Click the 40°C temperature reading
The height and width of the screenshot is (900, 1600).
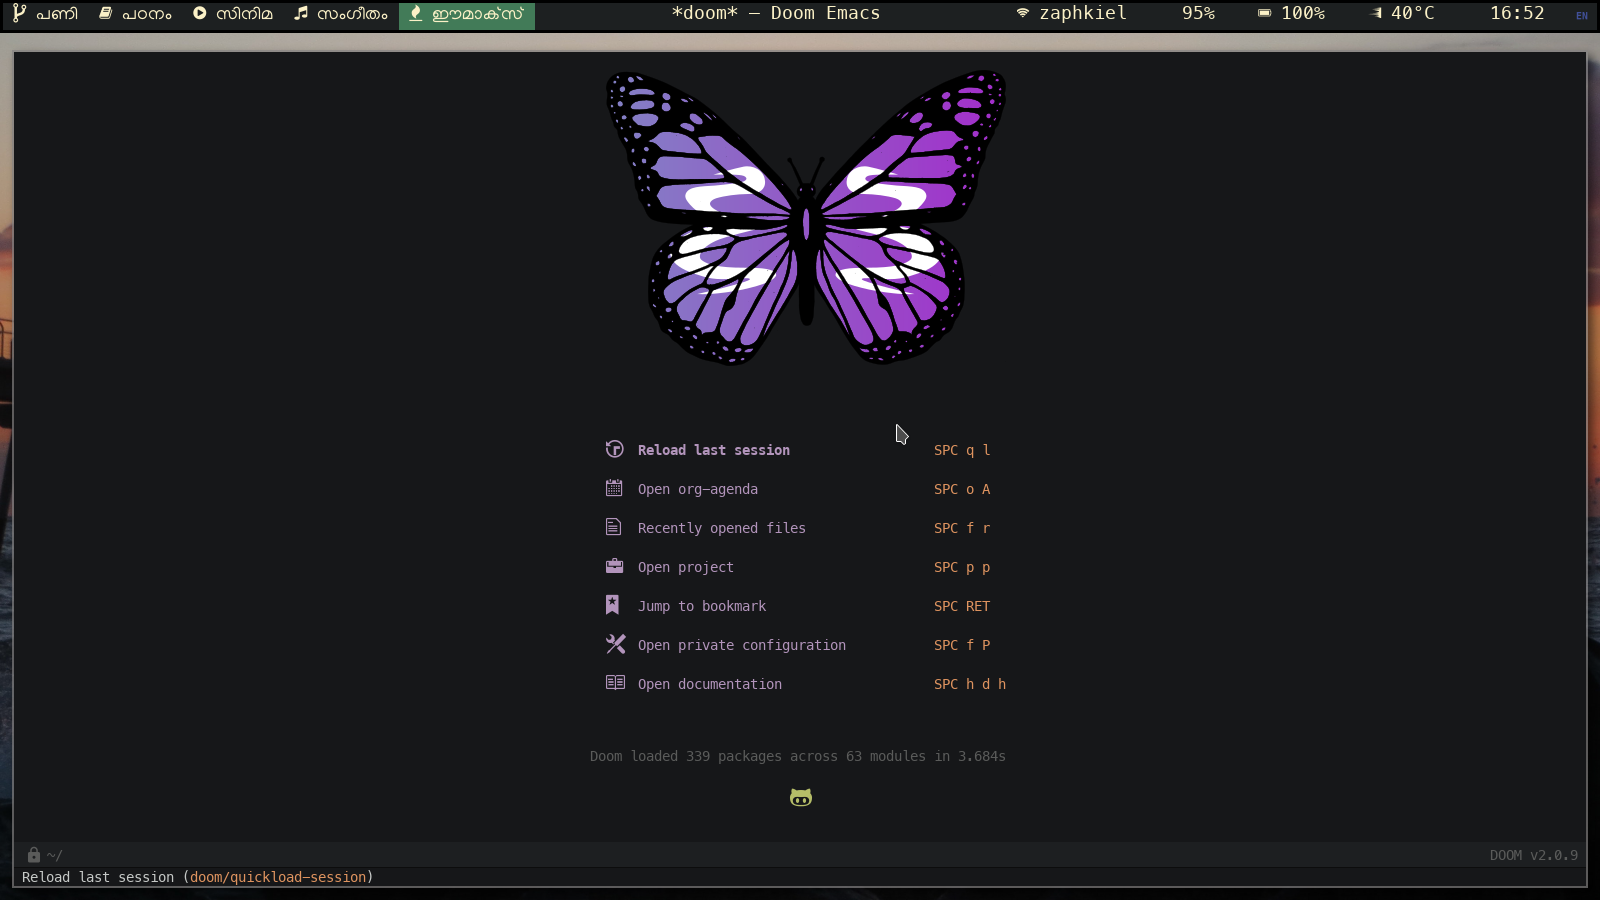point(1412,13)
